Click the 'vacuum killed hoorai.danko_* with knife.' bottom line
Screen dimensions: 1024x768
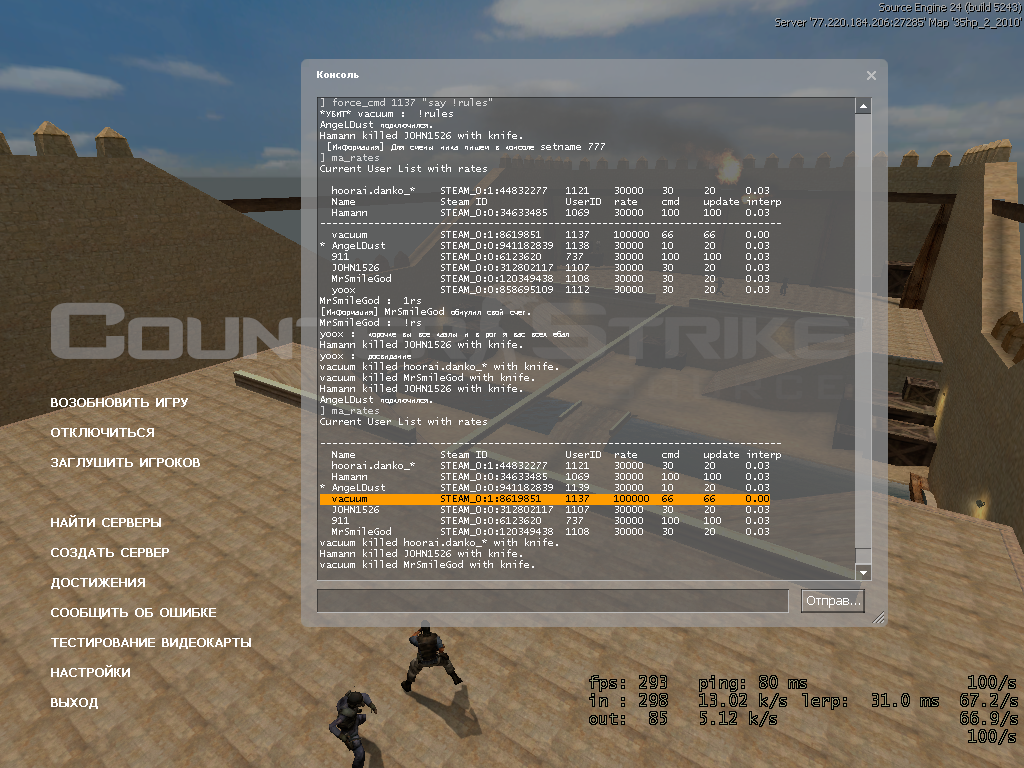click(x=439, y=543)
